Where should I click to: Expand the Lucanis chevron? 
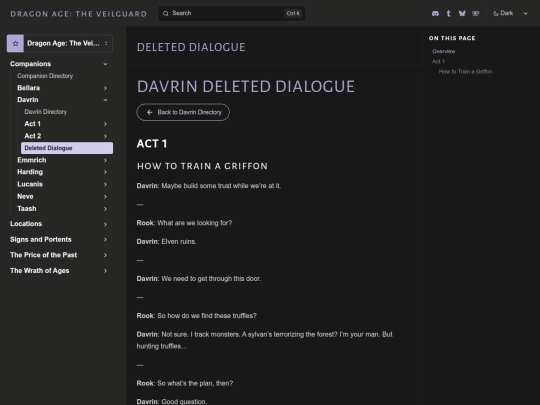click(105, 184)
